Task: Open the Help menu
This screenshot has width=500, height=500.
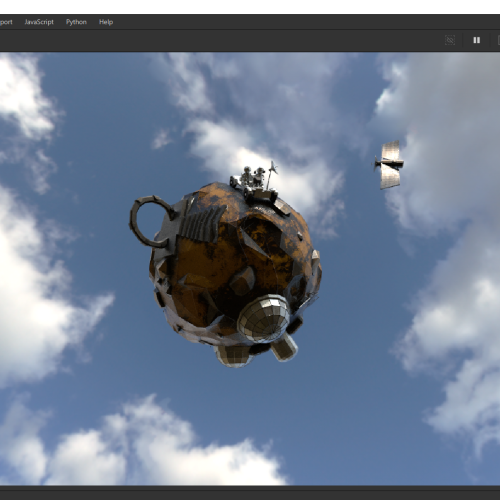Action: pos(106,22)
